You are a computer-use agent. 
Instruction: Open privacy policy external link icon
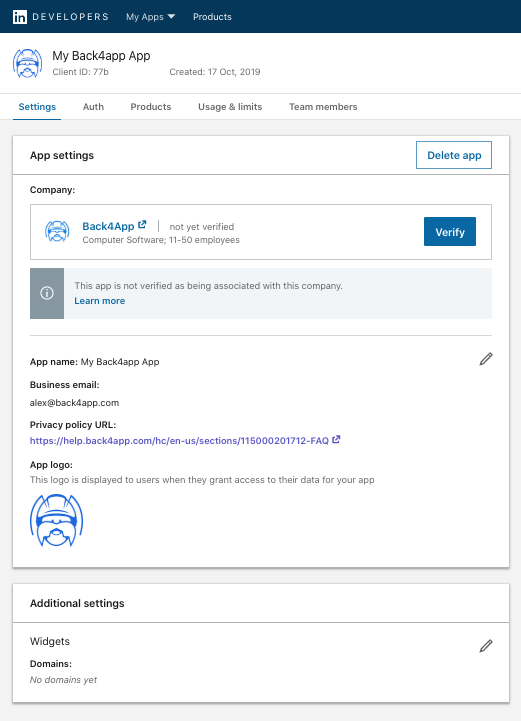pyautogui.click(x=336, y=440)
